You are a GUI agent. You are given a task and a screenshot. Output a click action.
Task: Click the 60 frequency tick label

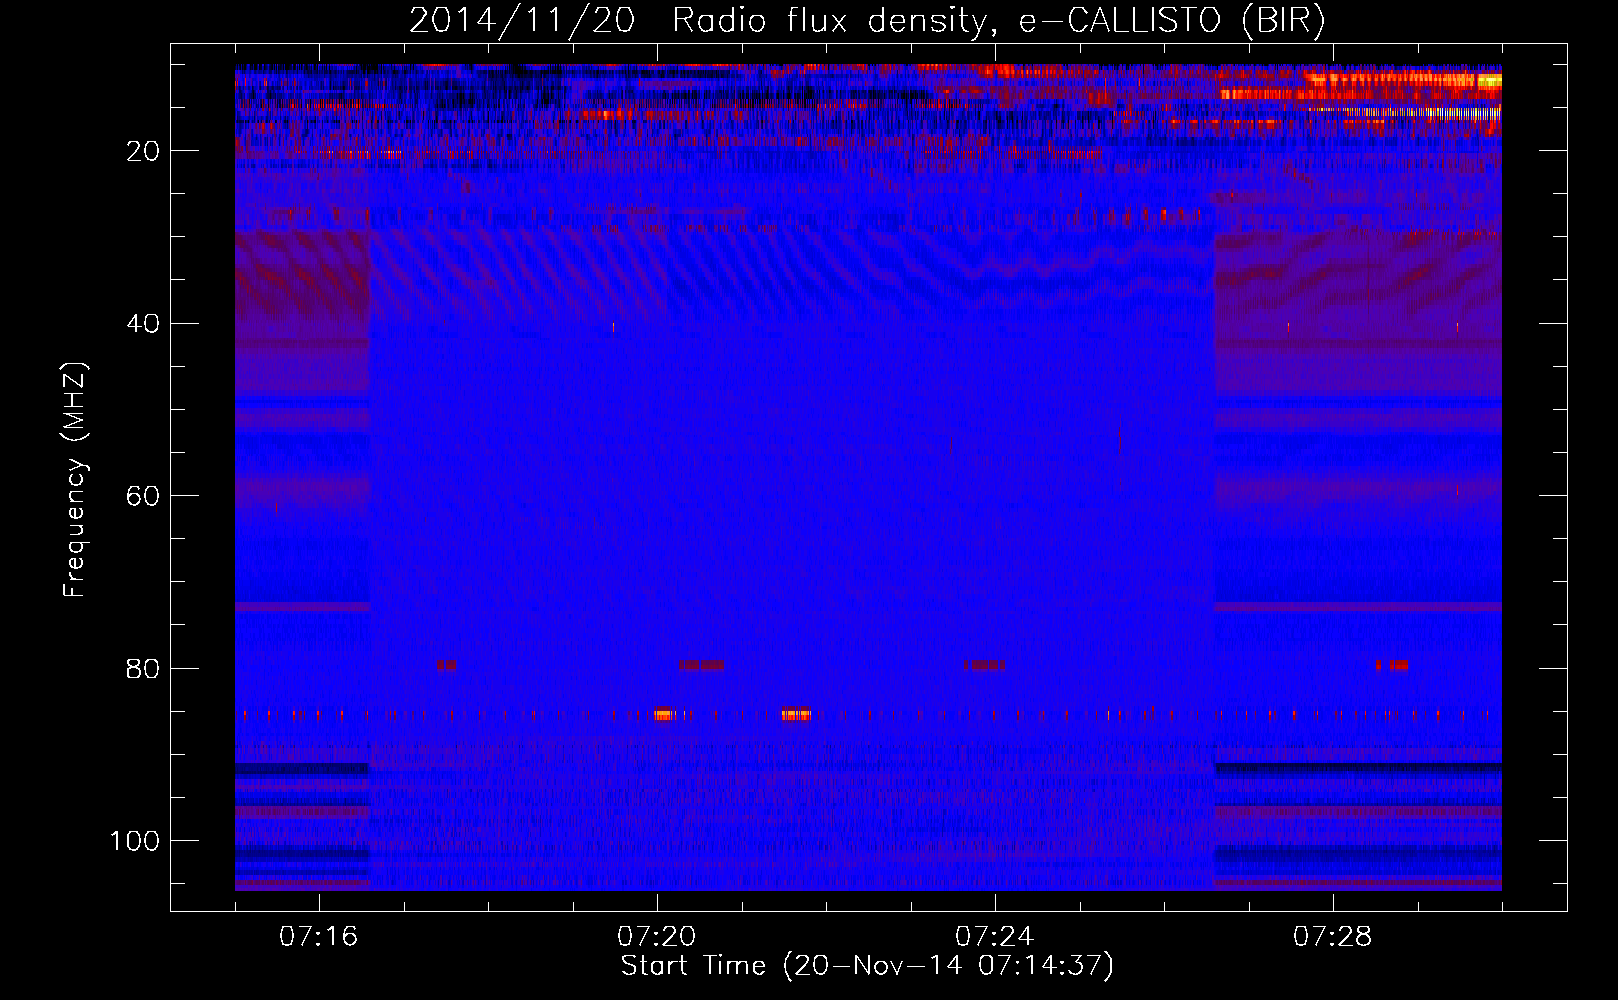(144, 496)
